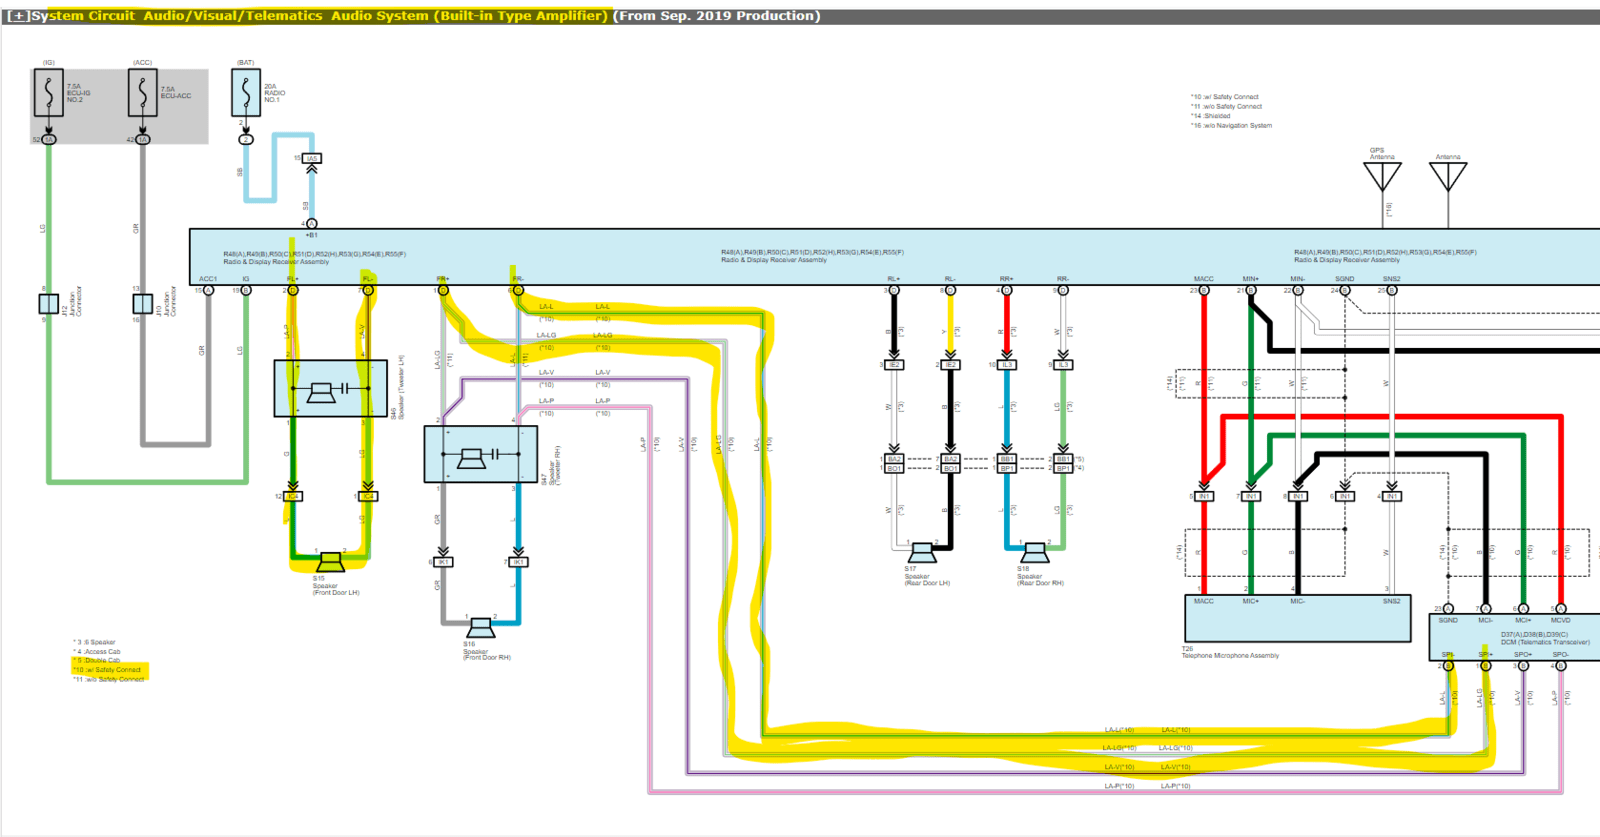Click the FR+ terminal pin circle
Screen dimensions: 1600x837
pyautogui.click(x=443, y=290)
